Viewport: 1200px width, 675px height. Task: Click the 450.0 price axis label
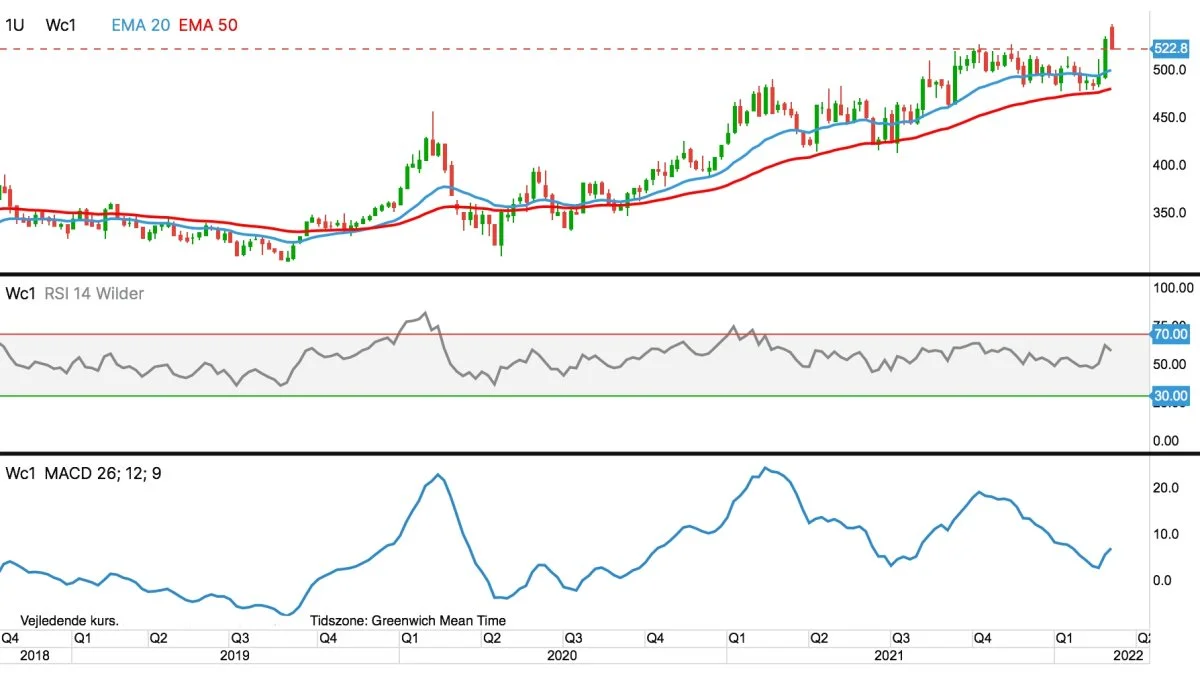(1170, 118)
